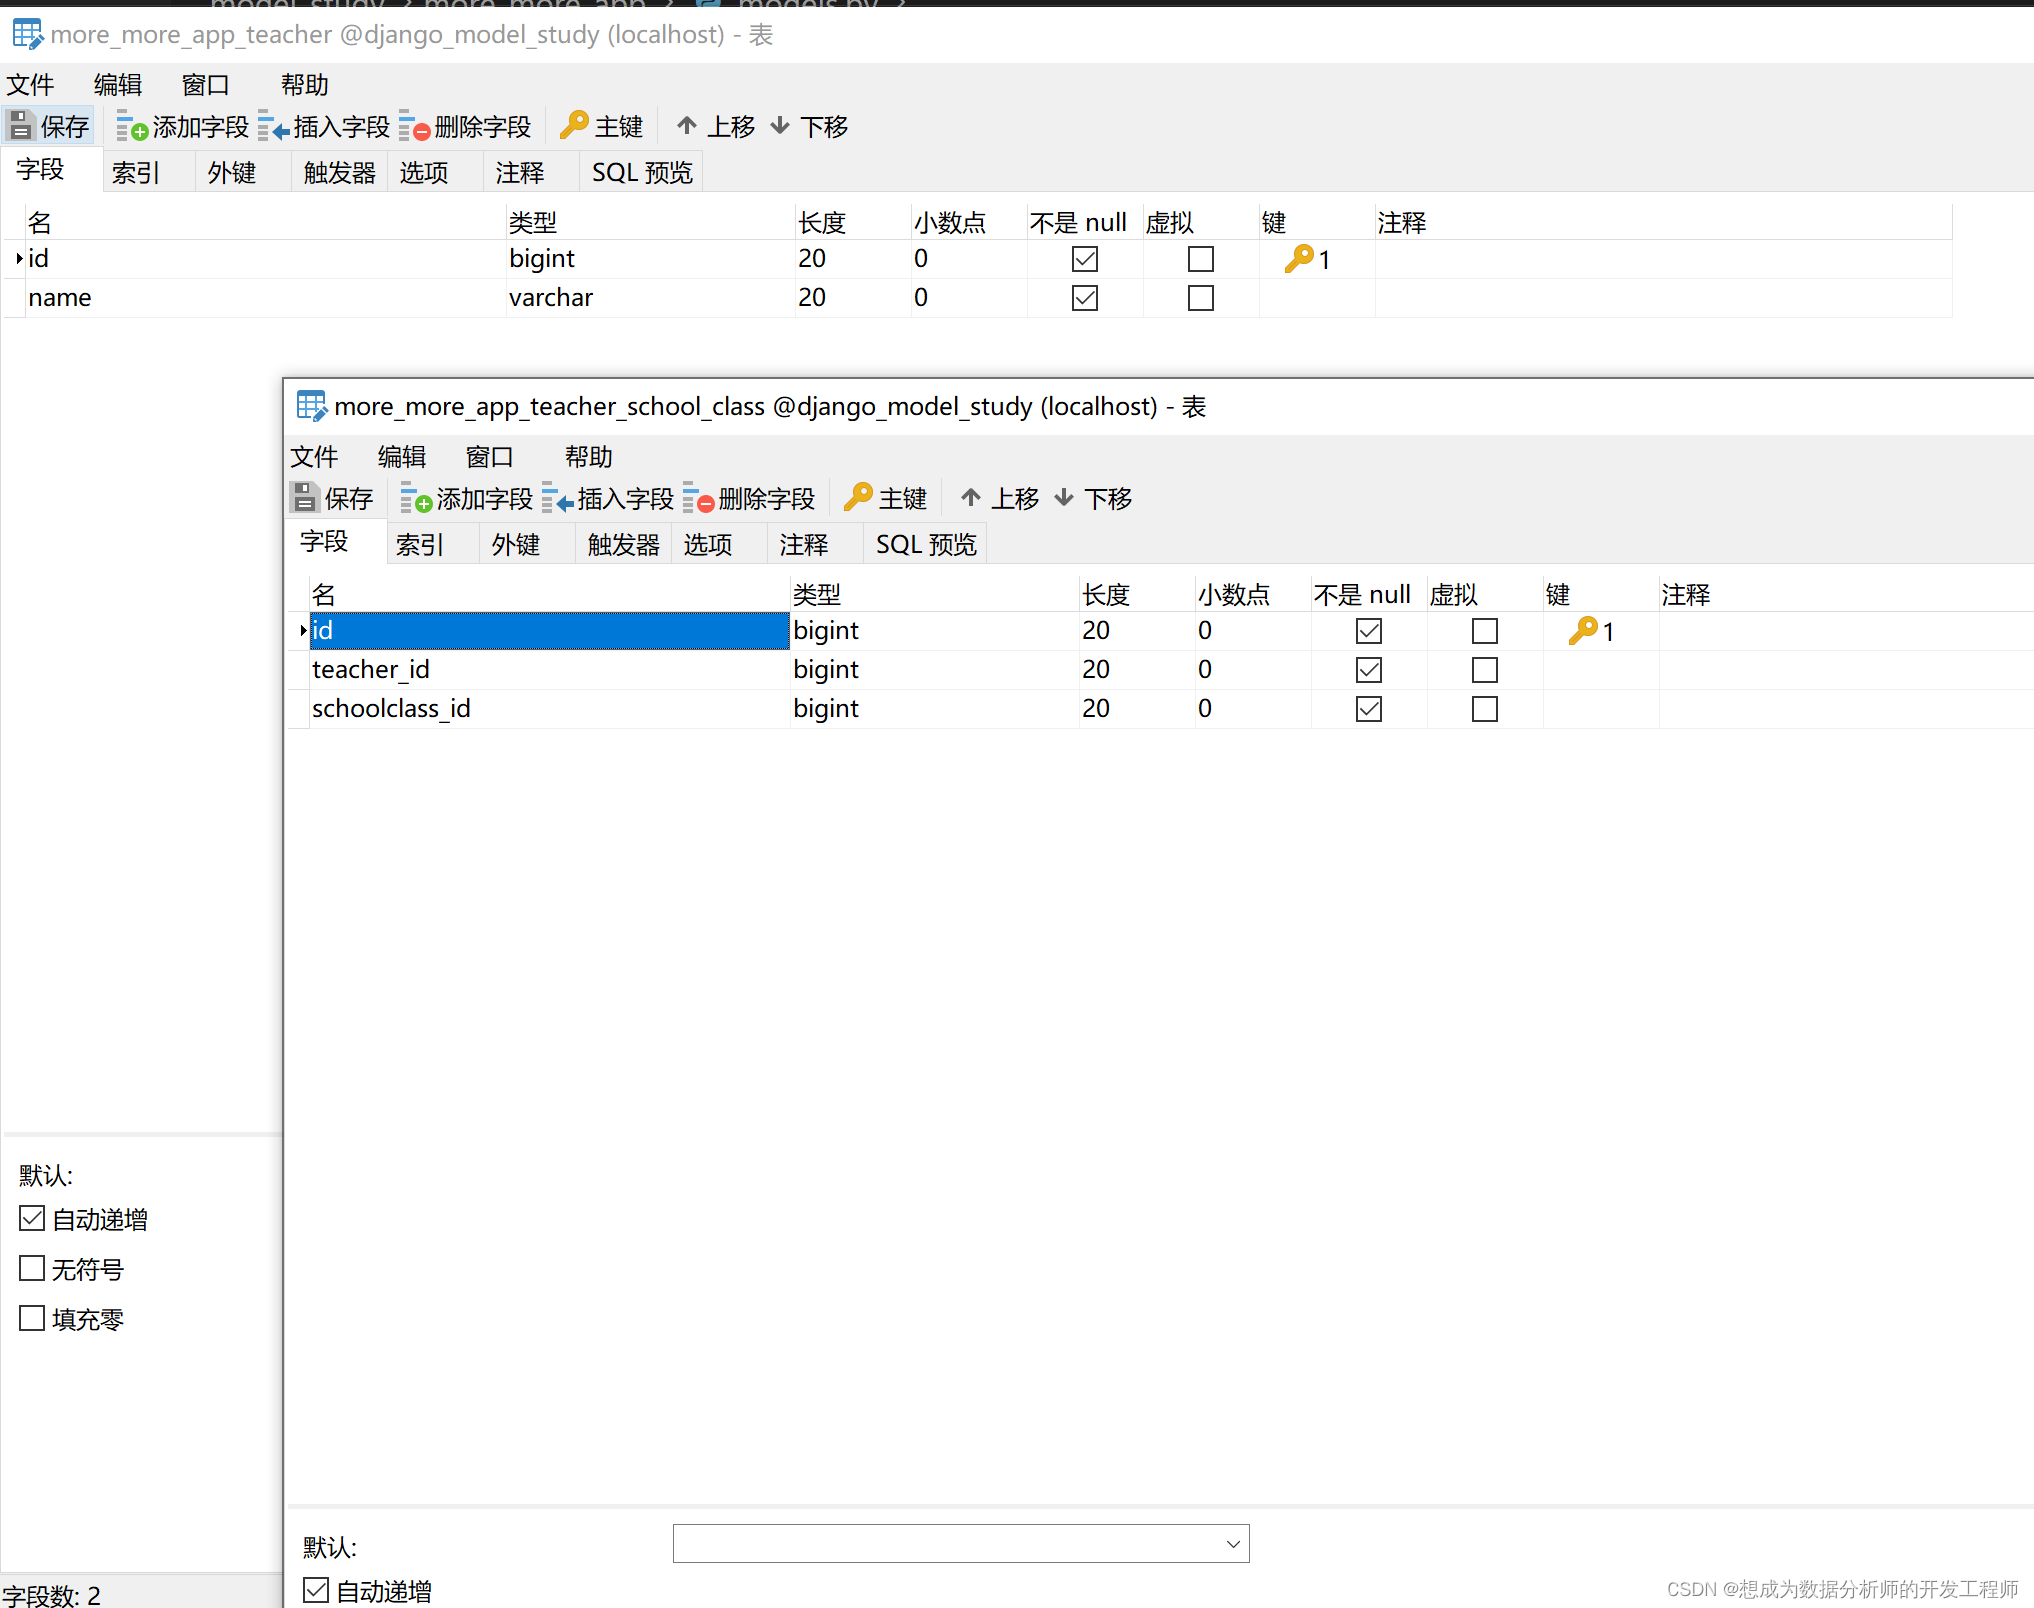The width and height of the screenshot is (2034, 1608).
Task: Click Add Field icon in teacher_school_class window
Action: [x=416, y=499]
